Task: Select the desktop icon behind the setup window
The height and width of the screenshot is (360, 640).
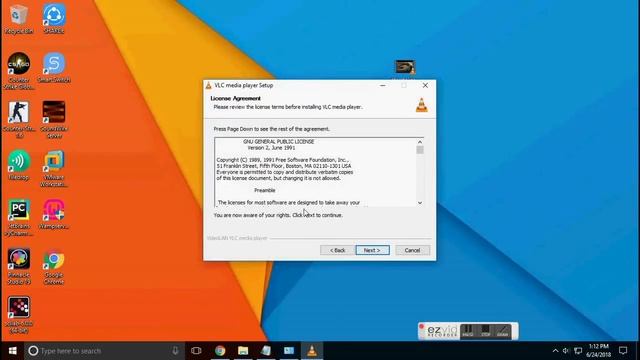Action: pos(405,67)
